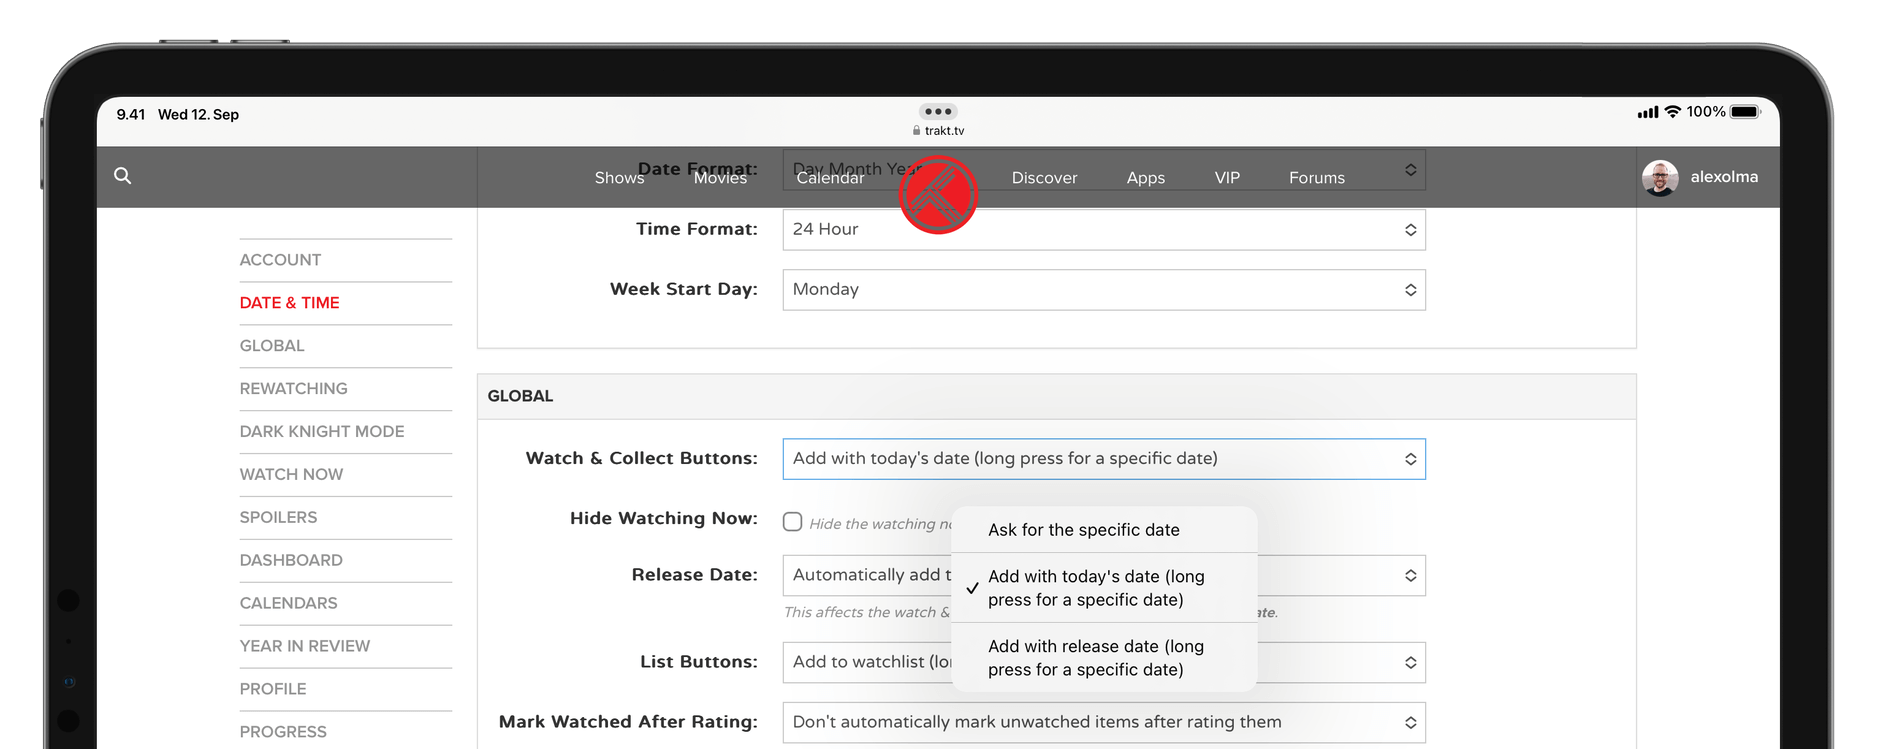The image size is (1878, 749).
Task: Click the Wi-Fi status icon
Action: pos(1673,112)
